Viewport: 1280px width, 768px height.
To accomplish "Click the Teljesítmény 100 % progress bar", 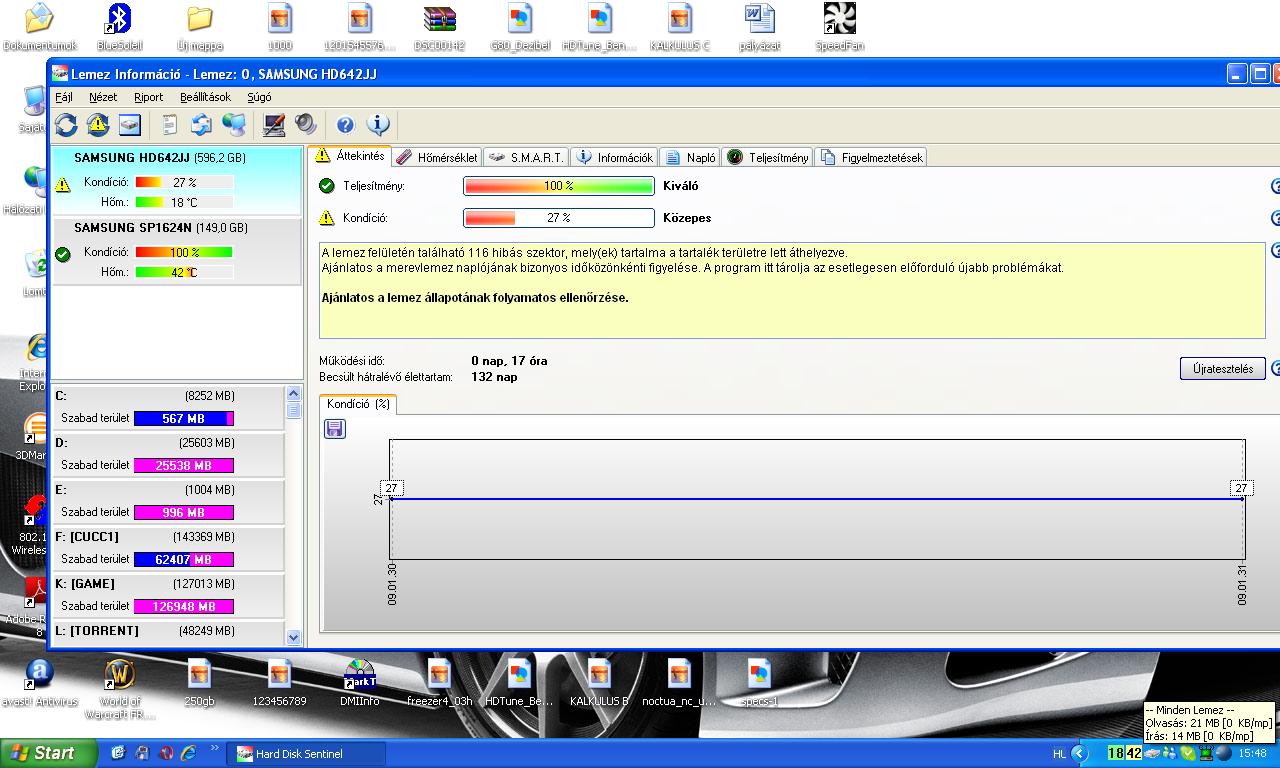I will click(x=558, y=186).
